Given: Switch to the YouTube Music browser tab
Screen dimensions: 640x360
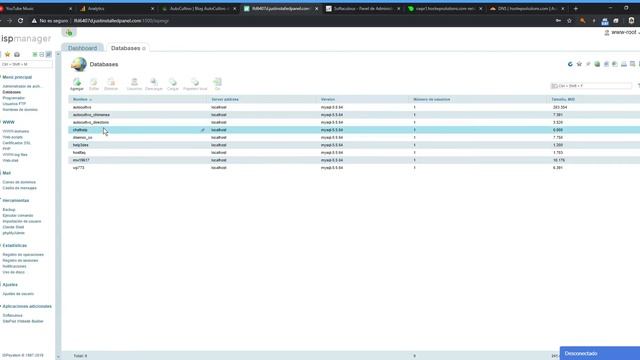Looking at the screenshot, I should (36, 9).
